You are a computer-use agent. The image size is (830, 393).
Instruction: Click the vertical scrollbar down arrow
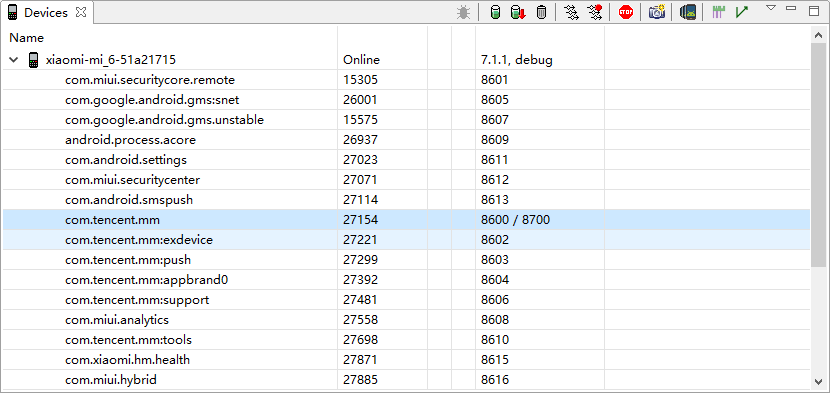click(818, 381)
